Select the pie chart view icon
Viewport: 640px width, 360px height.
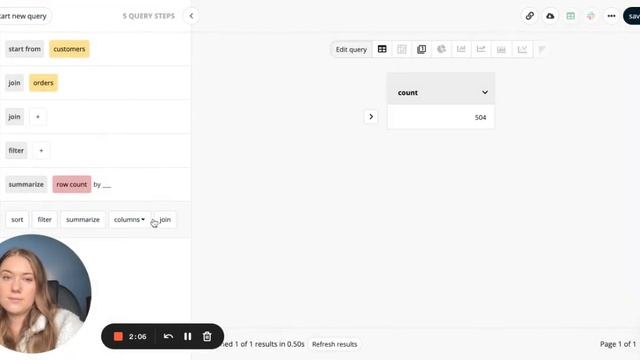pos(441,49)
